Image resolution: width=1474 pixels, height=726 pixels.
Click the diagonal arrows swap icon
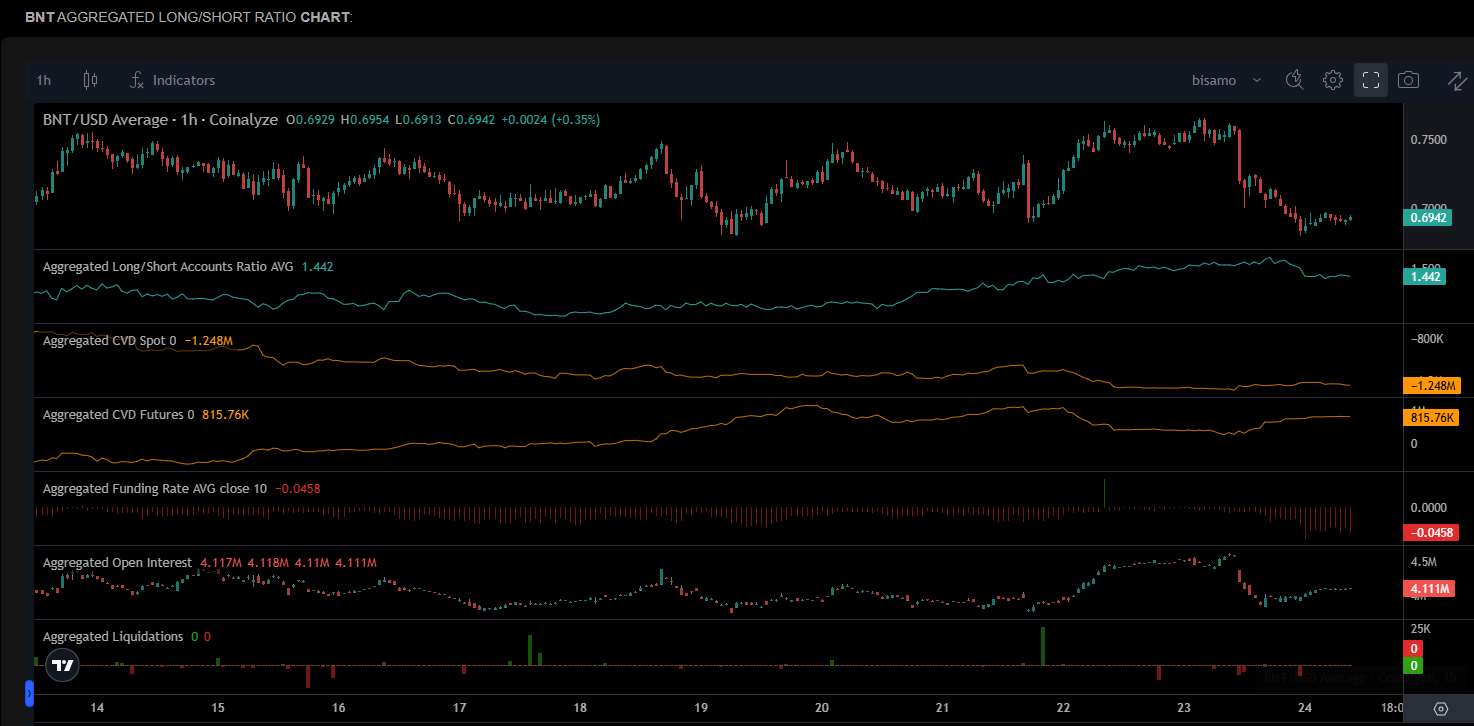(1457, 80)
